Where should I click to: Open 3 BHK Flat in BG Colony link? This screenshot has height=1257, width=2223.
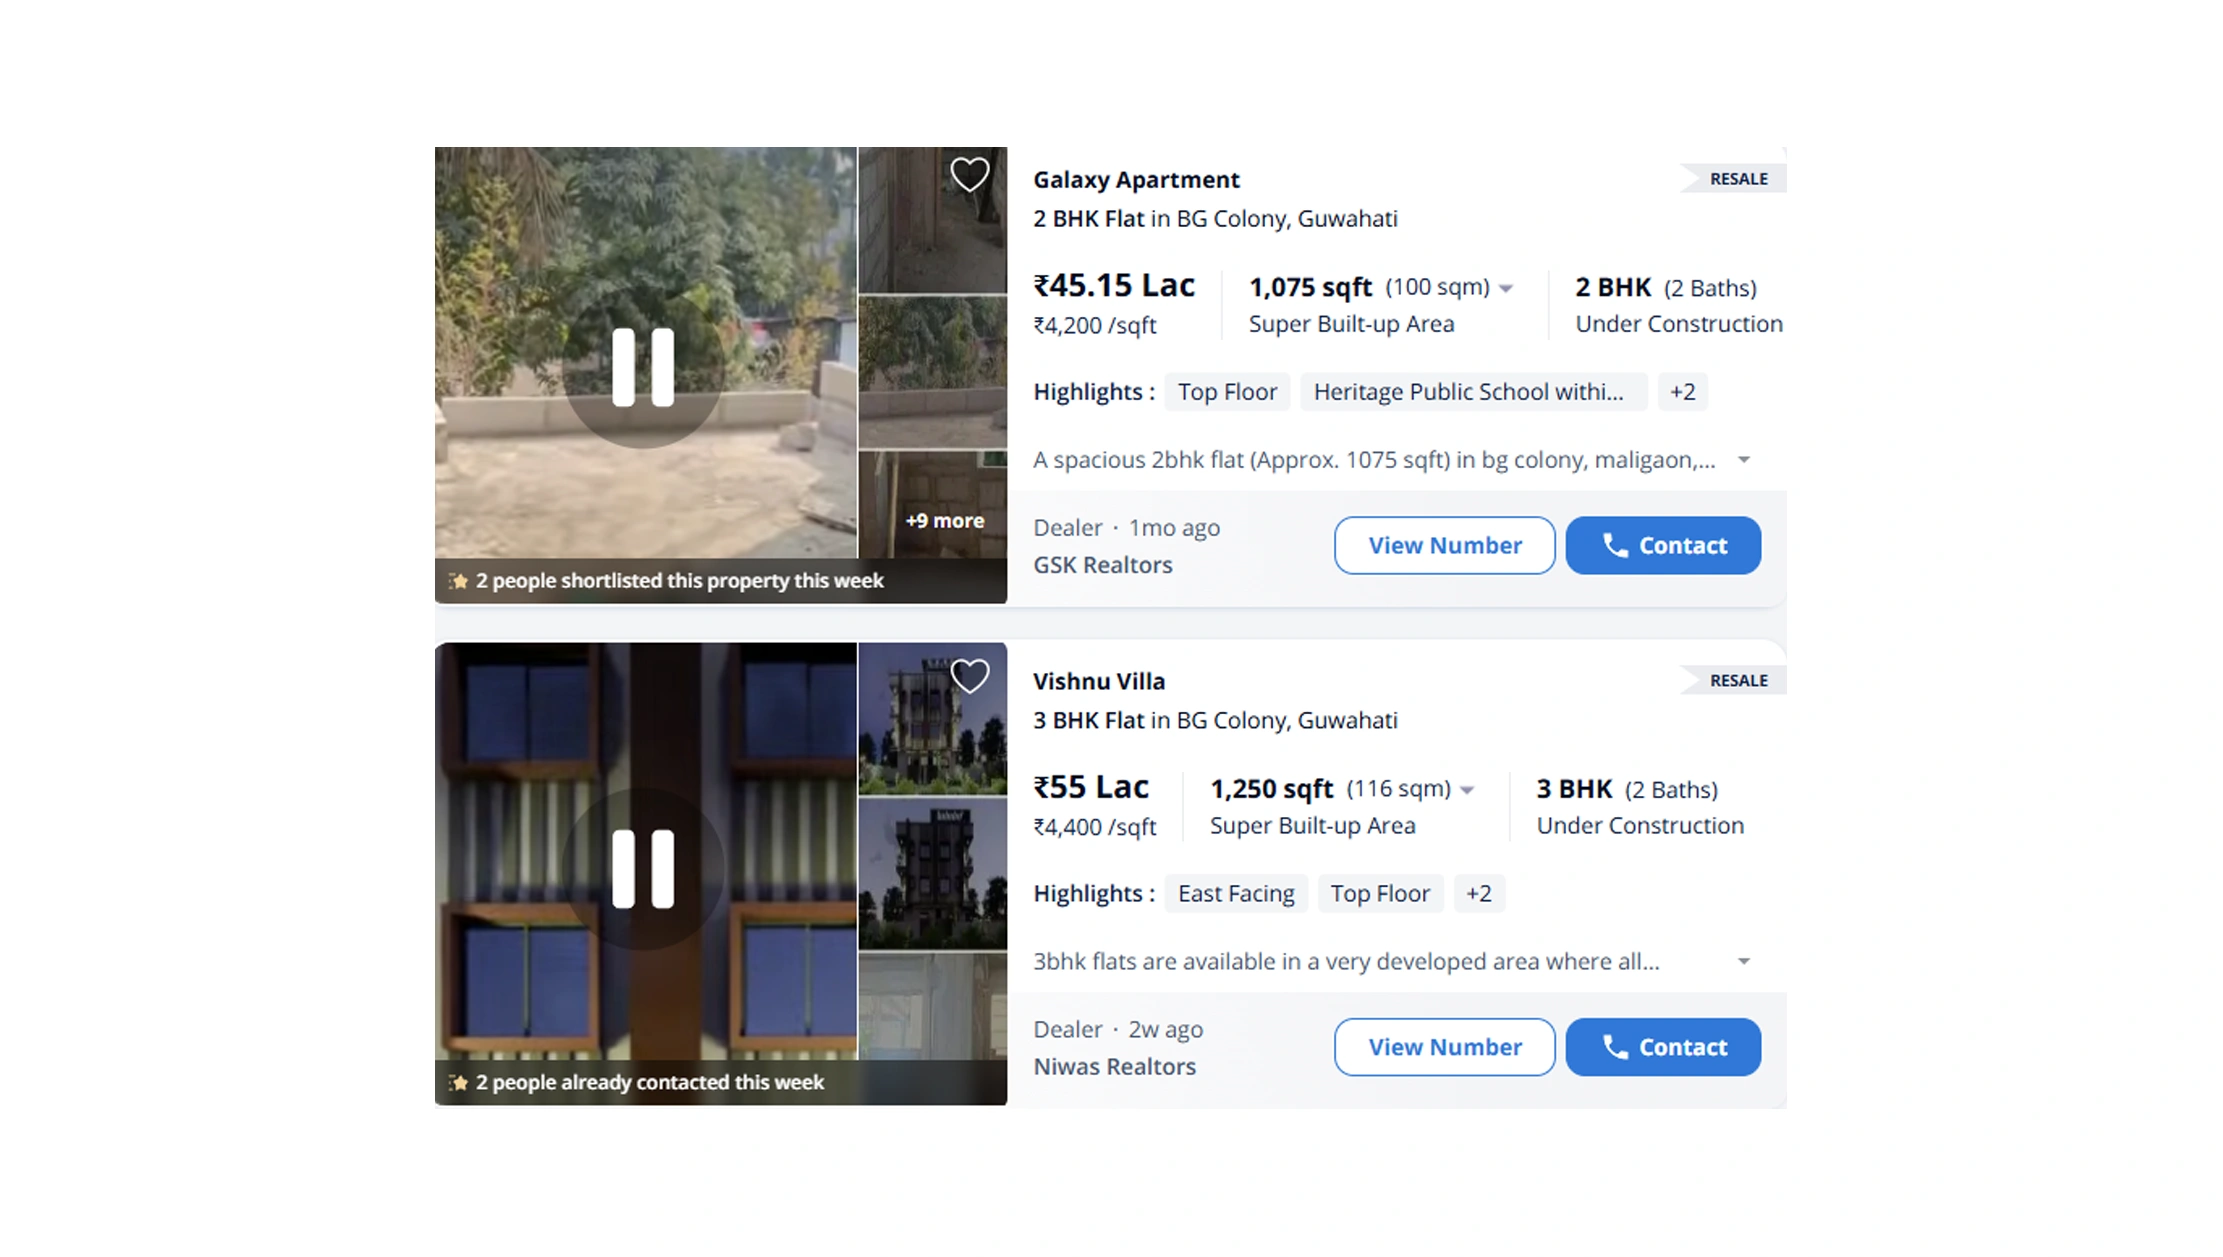pyautogui.click(x=1215, y=720)
